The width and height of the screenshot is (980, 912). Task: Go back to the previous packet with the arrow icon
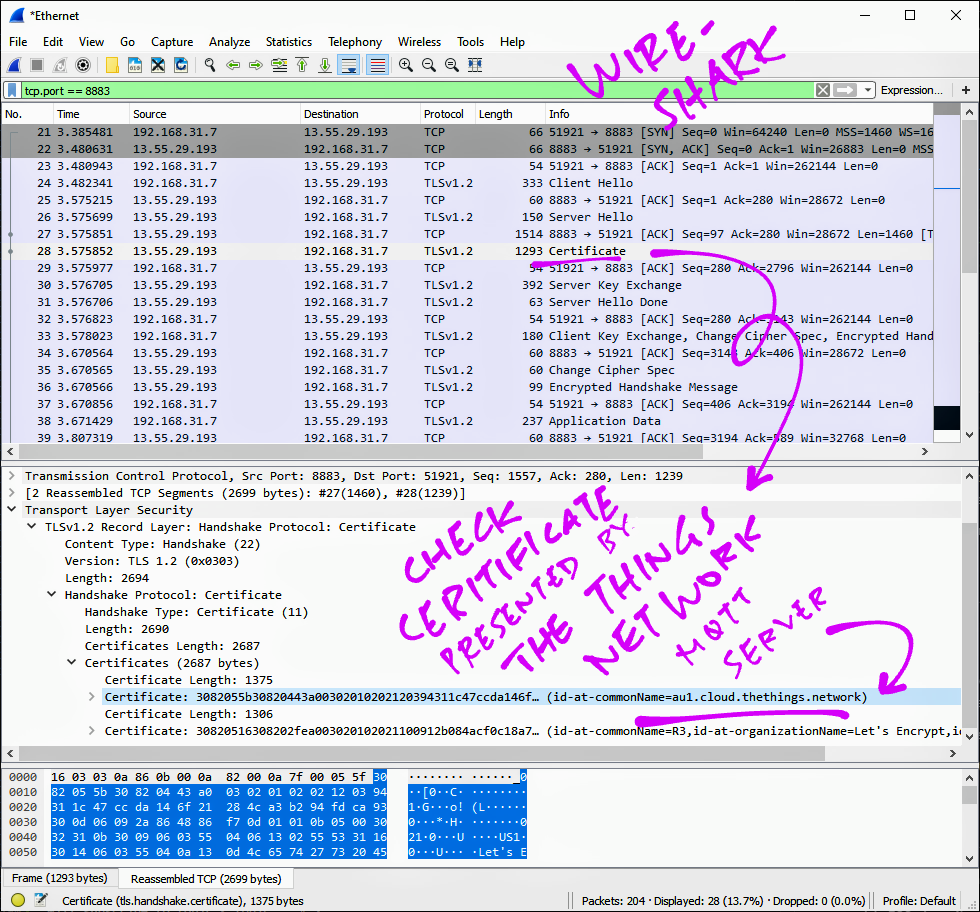(x=233, y=65)
